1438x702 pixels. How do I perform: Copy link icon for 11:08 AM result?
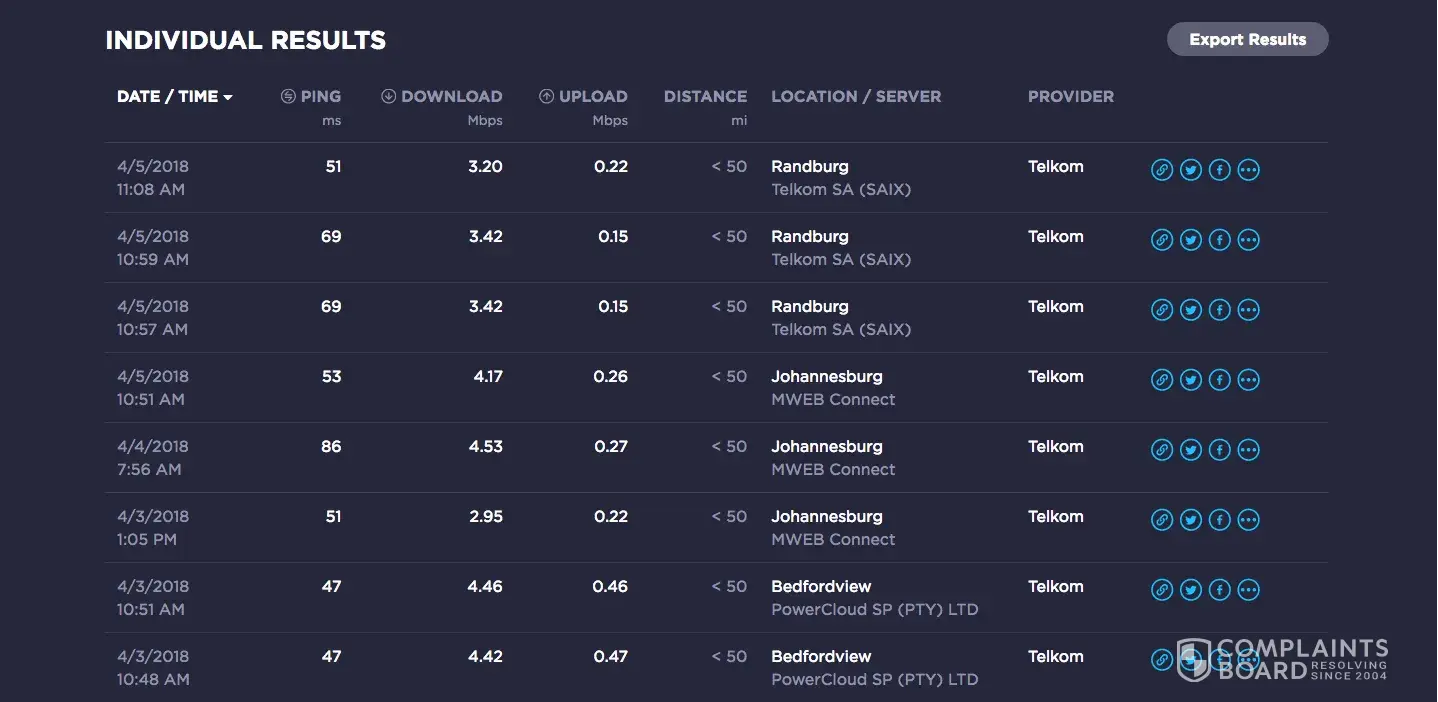point(1161,170)
